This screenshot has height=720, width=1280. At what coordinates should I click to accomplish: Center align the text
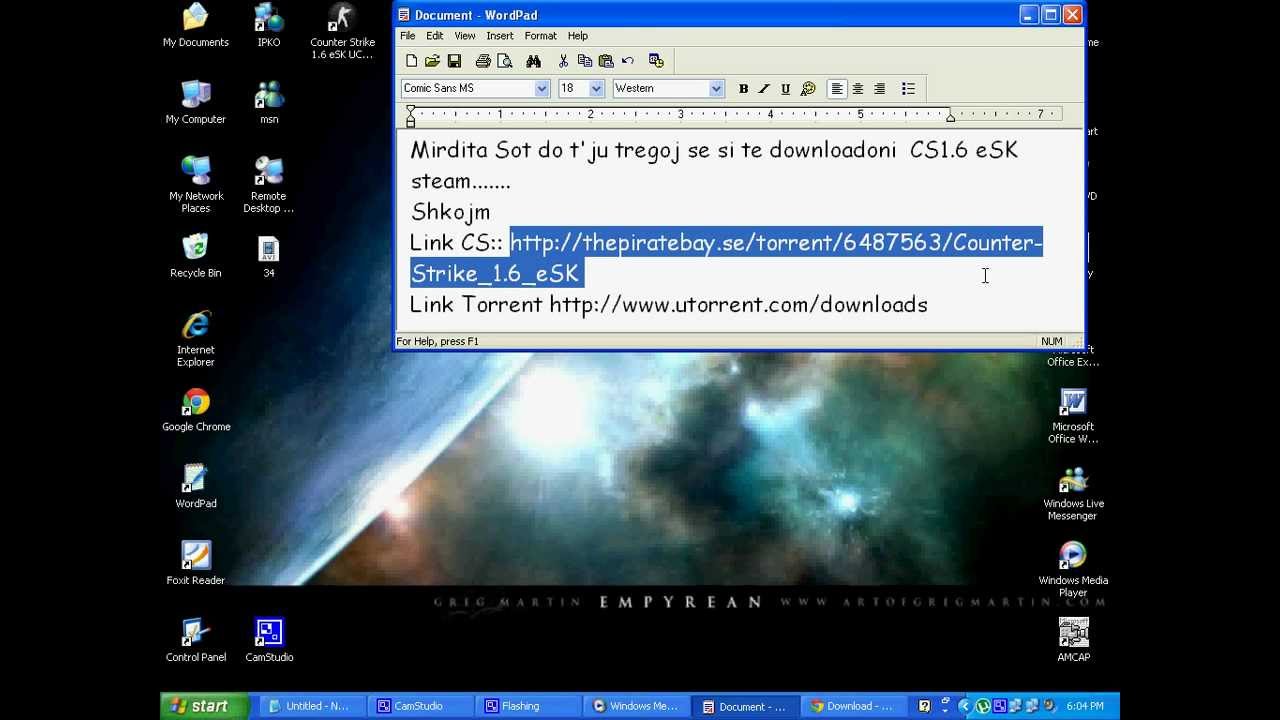click(858, 89)
